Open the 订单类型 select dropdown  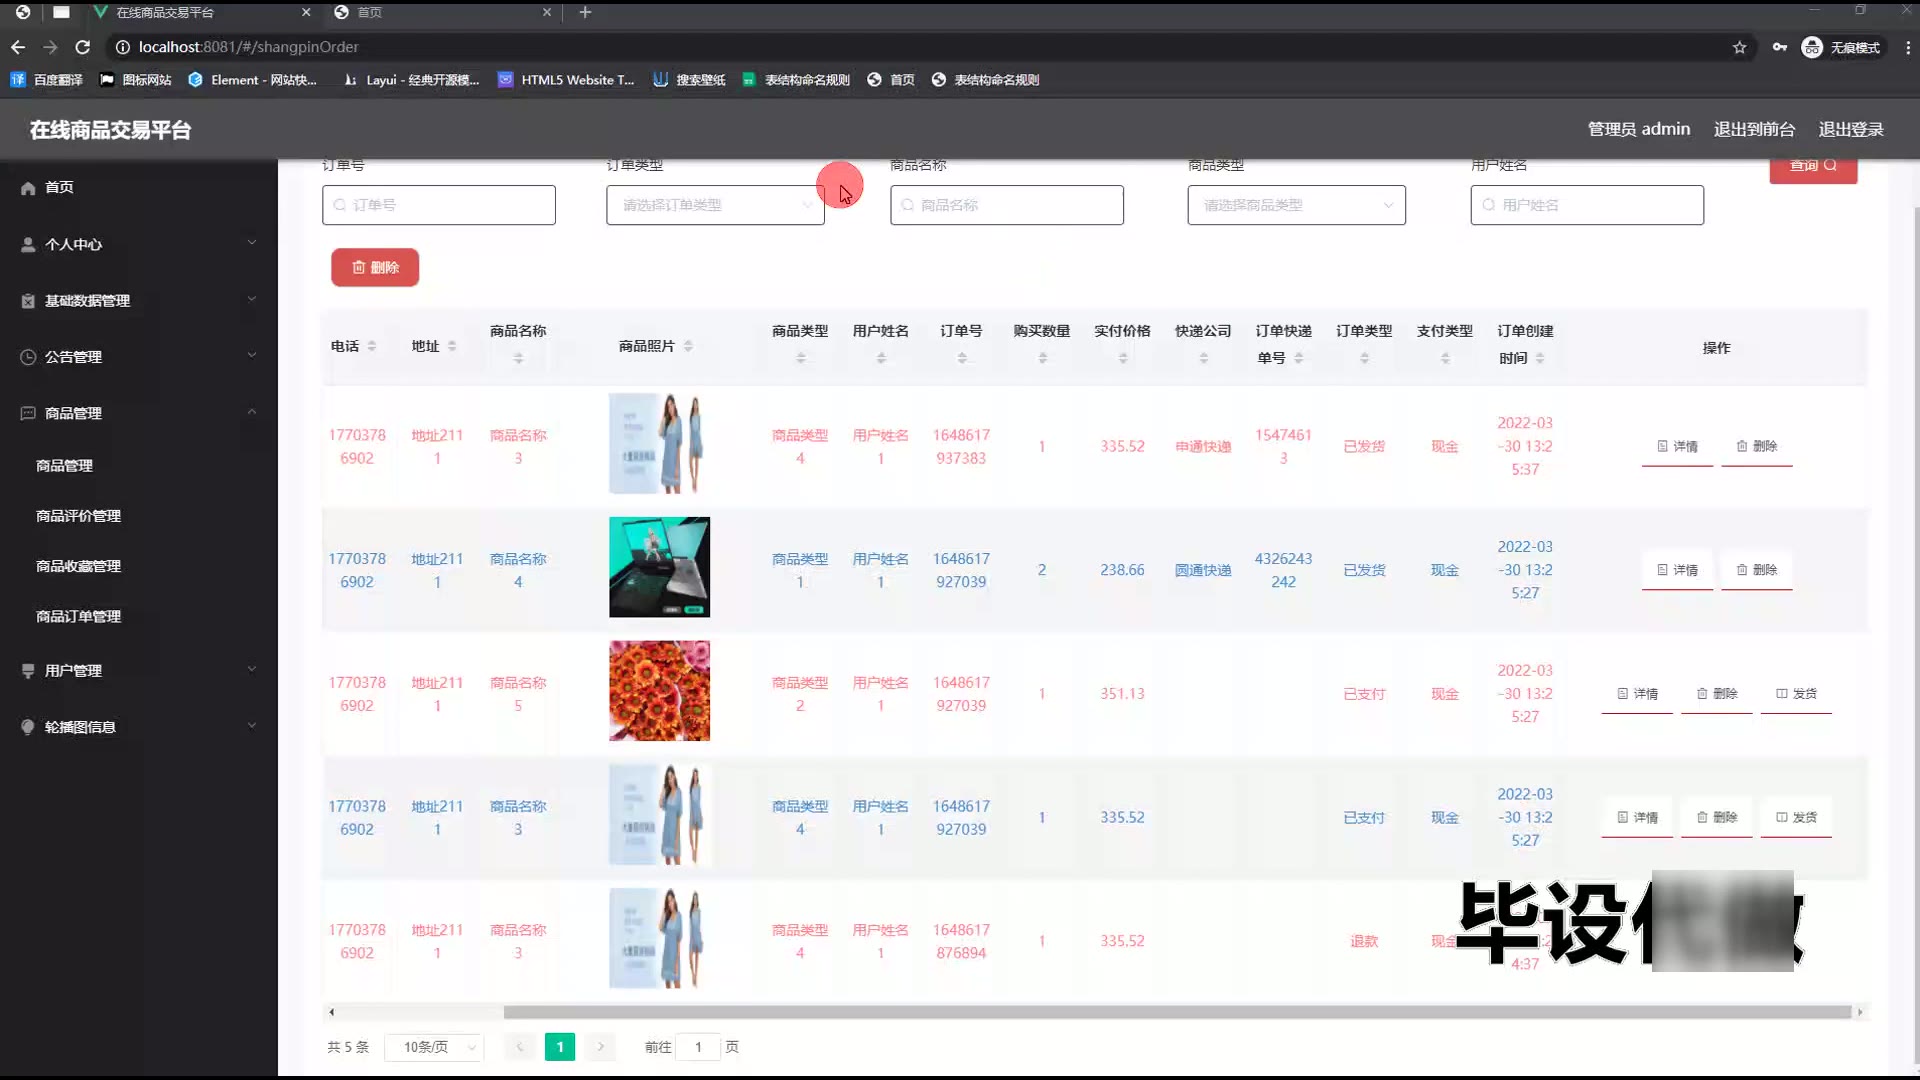(715, 204)
